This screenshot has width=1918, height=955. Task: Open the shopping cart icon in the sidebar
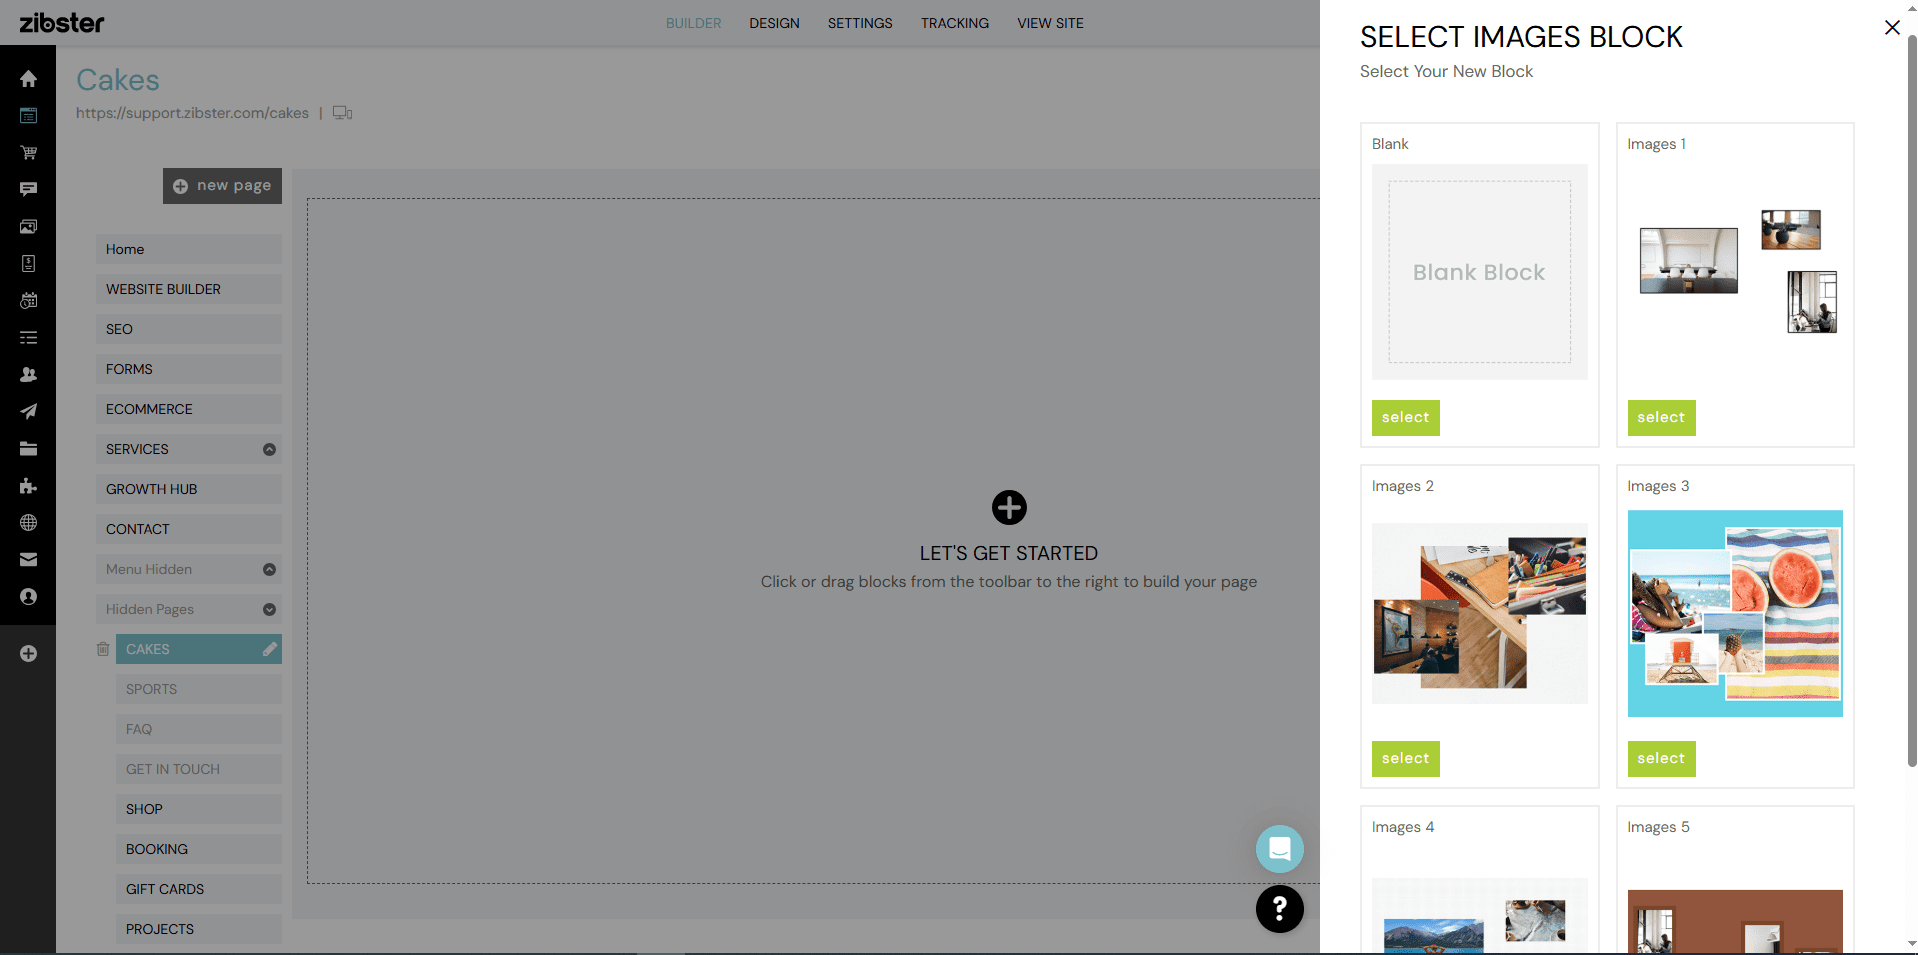[x=28, y=153]
